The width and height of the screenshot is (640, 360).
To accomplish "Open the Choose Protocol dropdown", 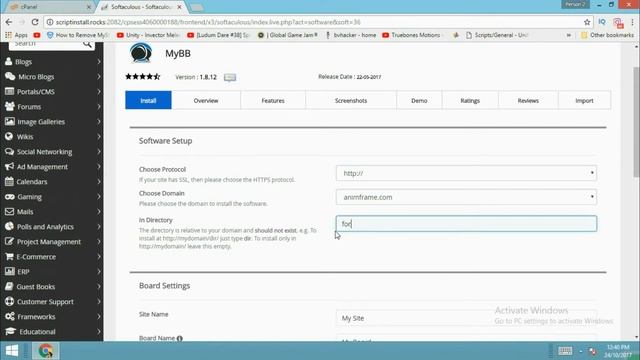I will [x=466, y=173].
